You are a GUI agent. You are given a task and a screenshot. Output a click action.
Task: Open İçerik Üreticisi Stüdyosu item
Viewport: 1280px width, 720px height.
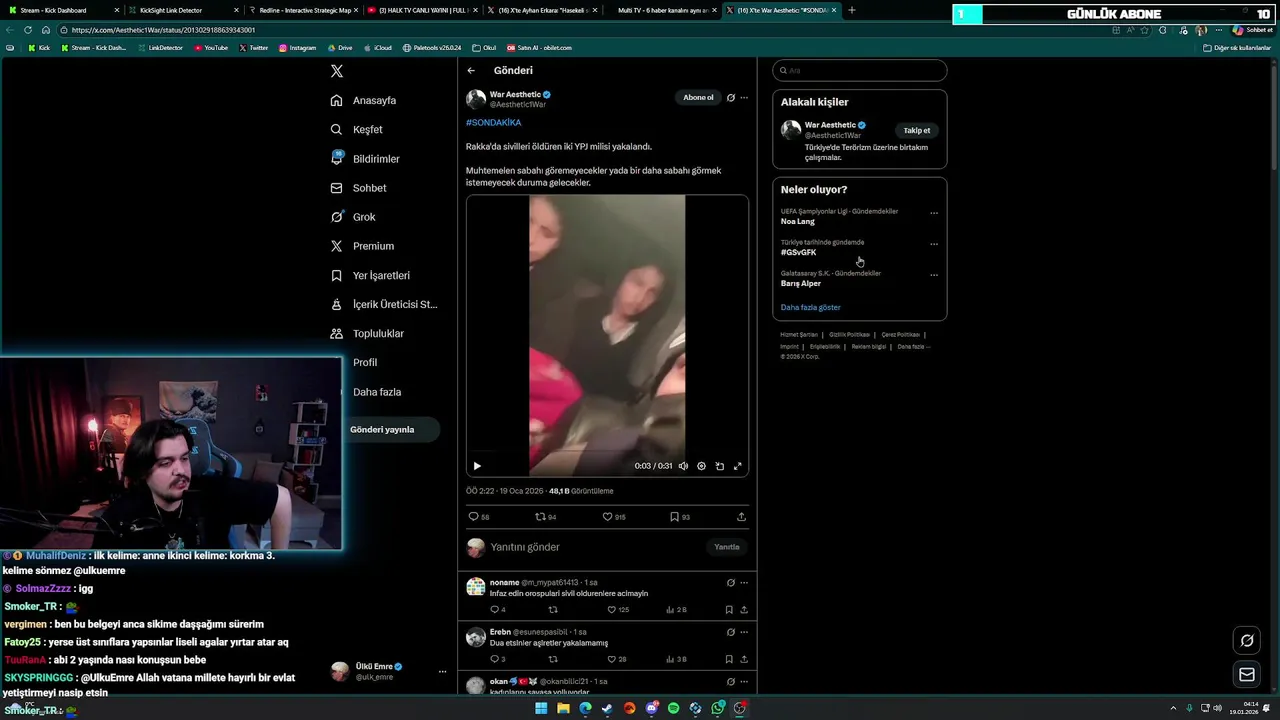click(x=384, y=304)
